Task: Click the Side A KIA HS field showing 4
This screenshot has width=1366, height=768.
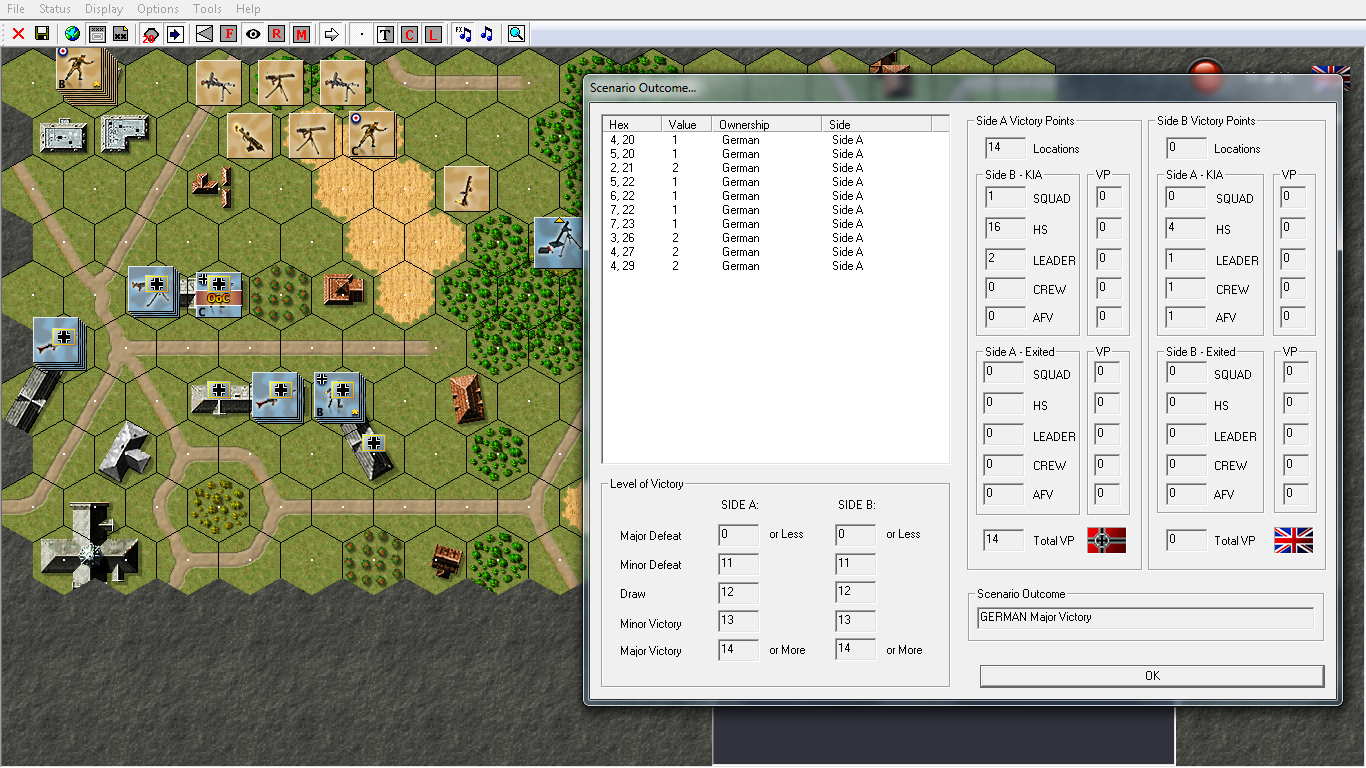Action: point(1186,229)
